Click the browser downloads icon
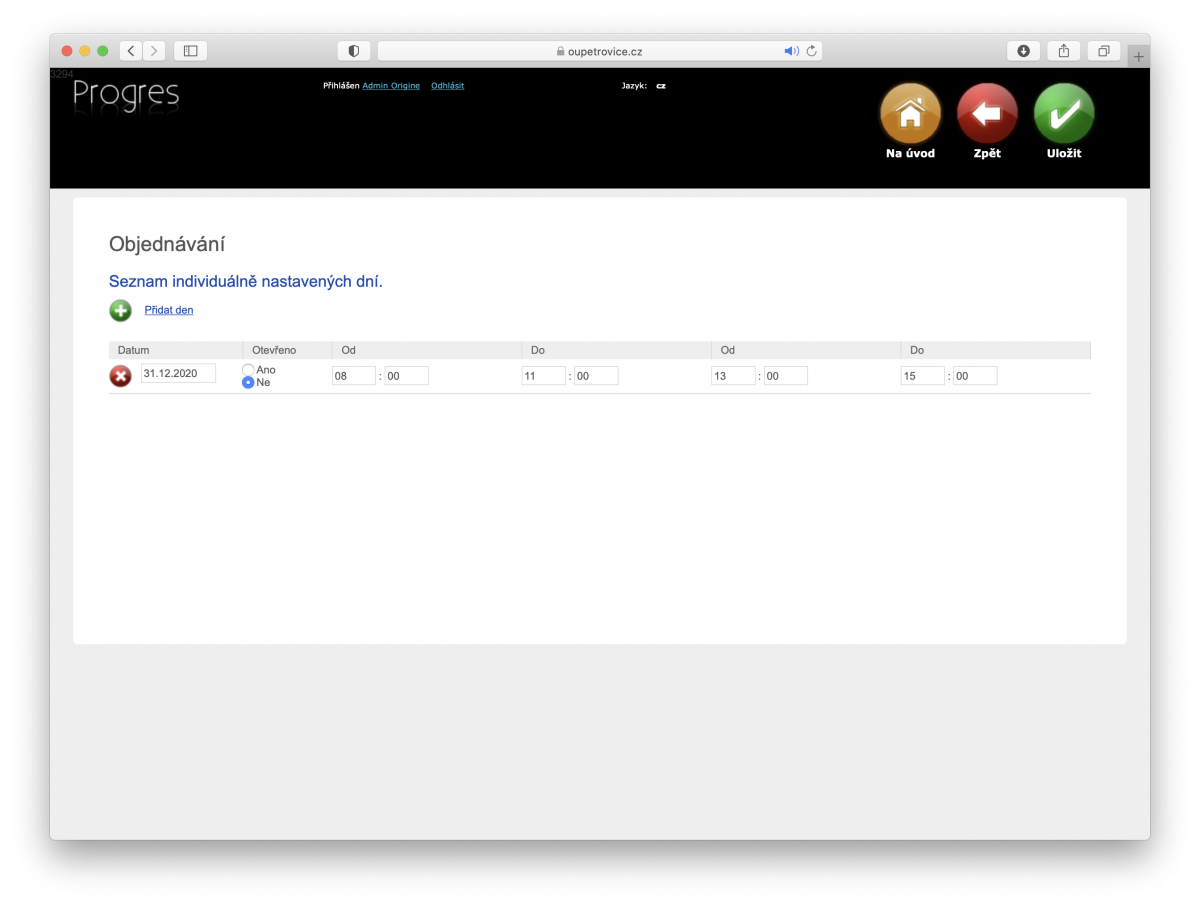 coord(1022,50)
